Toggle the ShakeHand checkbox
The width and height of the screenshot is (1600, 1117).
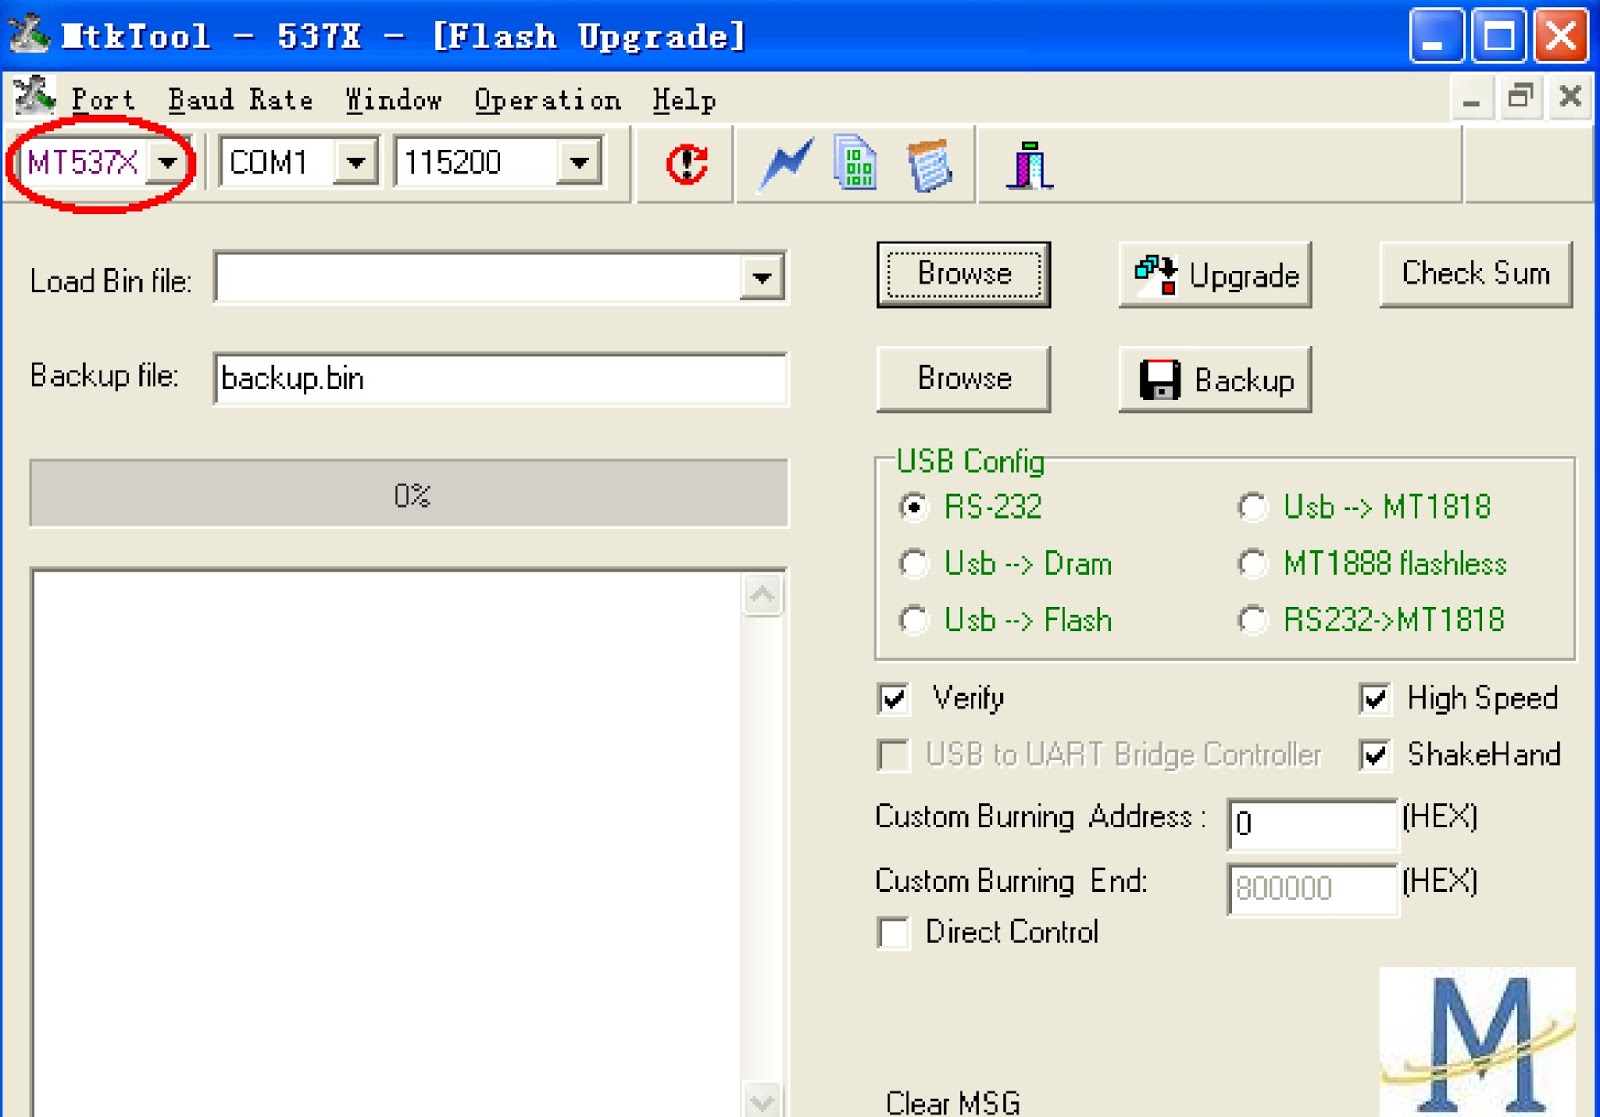coord(1375,754)
